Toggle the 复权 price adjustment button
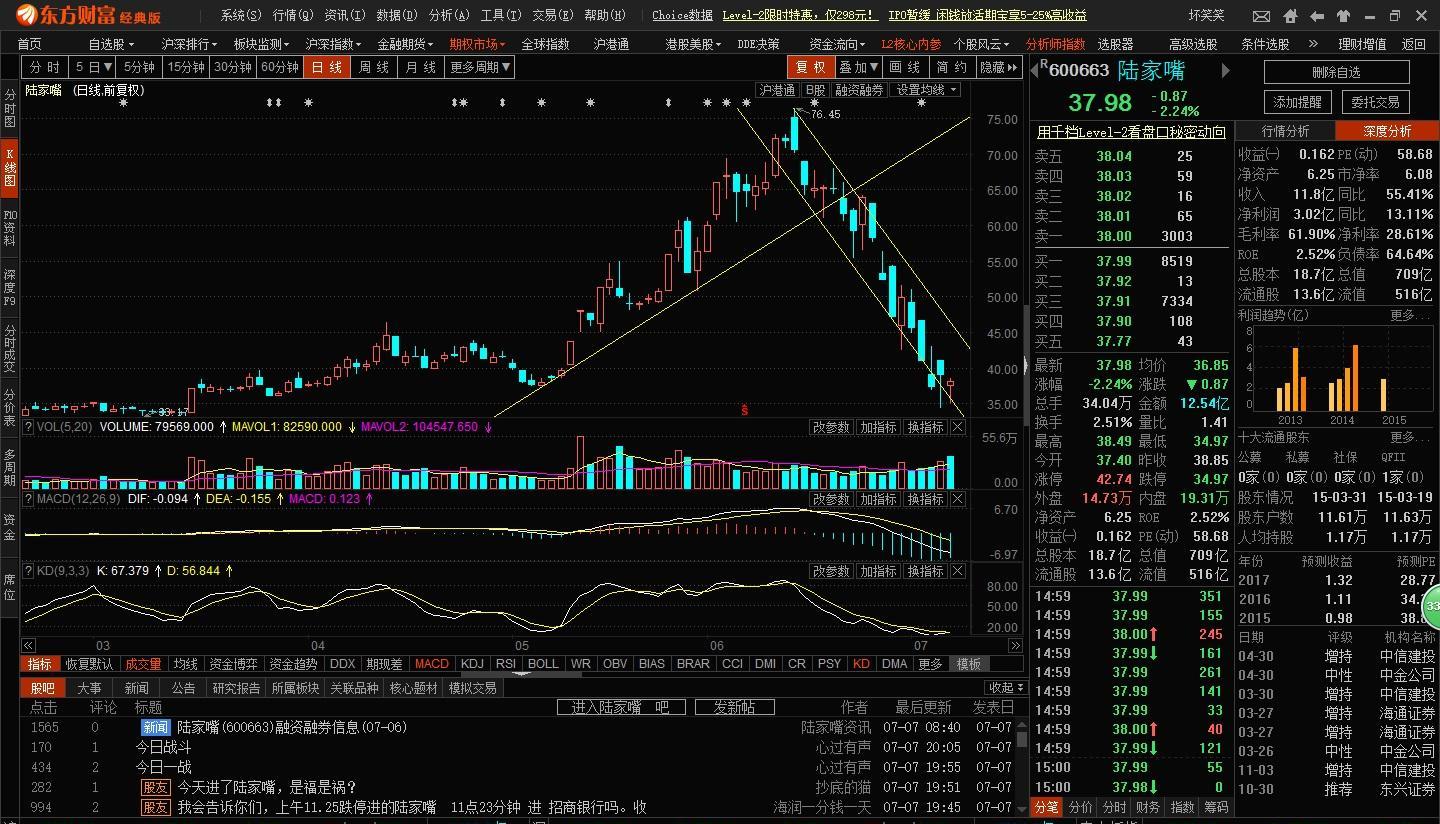 click(x=811, y=67)
